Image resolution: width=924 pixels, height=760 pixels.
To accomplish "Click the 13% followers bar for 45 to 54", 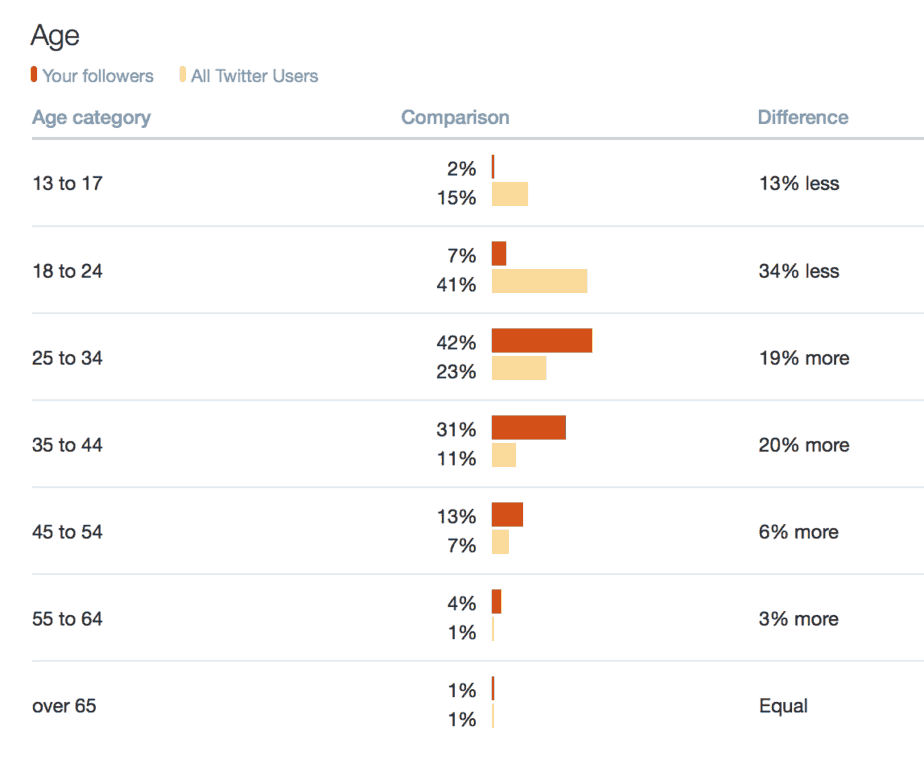I will 507,514.
